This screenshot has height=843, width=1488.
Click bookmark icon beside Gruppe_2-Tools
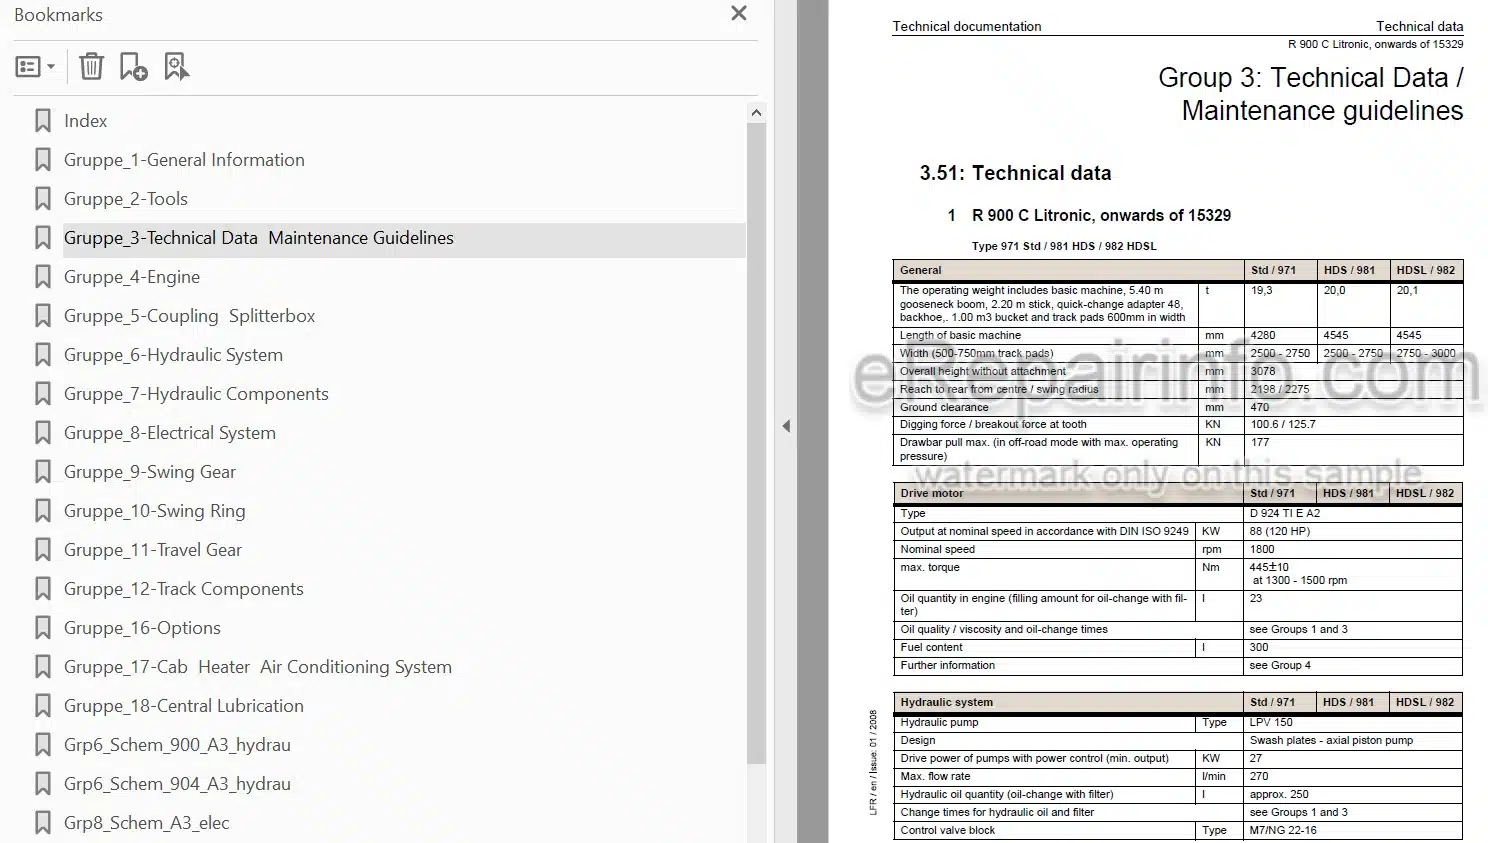[x=42, y=199]
